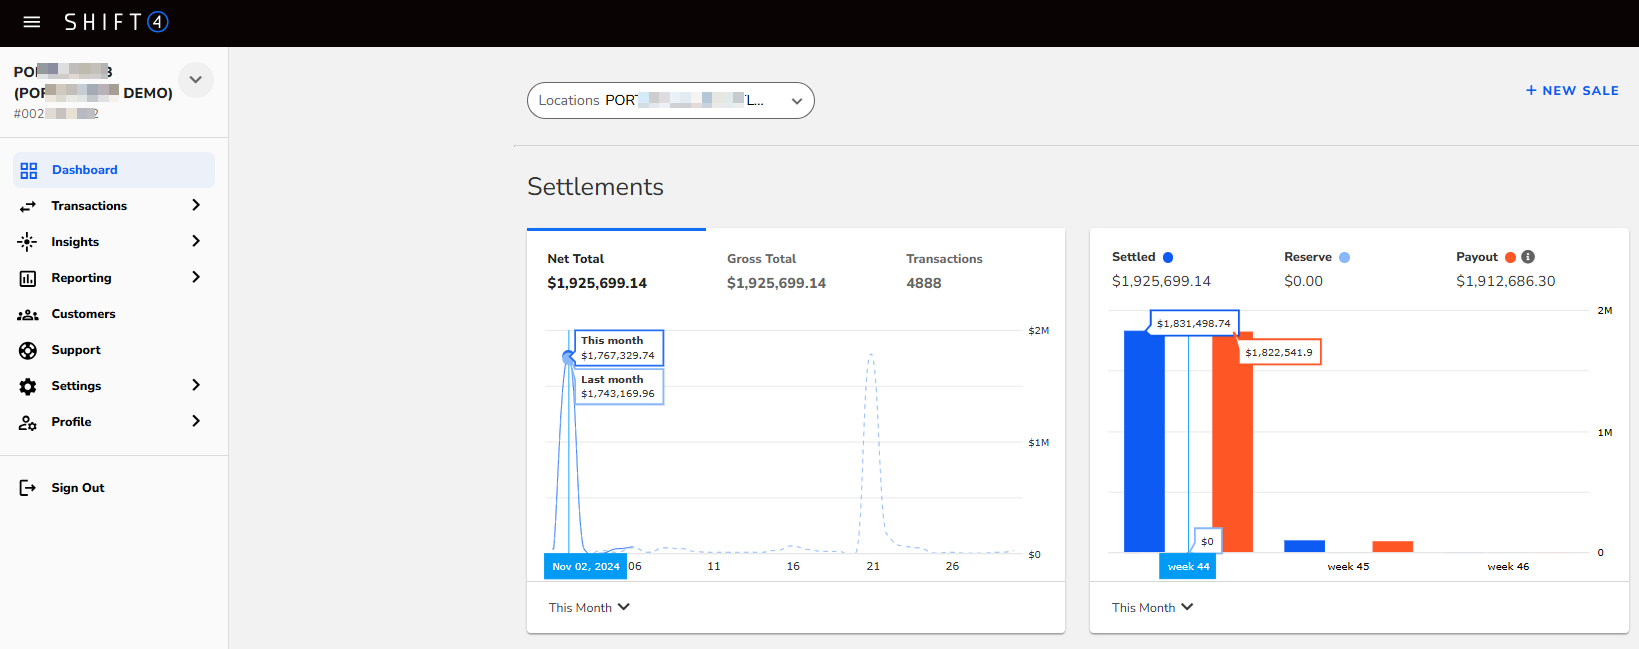Image resolution: width=1639 pixels, height=649 pixels.
Task: Select the week 45 blue bar
Action: pos(1304,546)
